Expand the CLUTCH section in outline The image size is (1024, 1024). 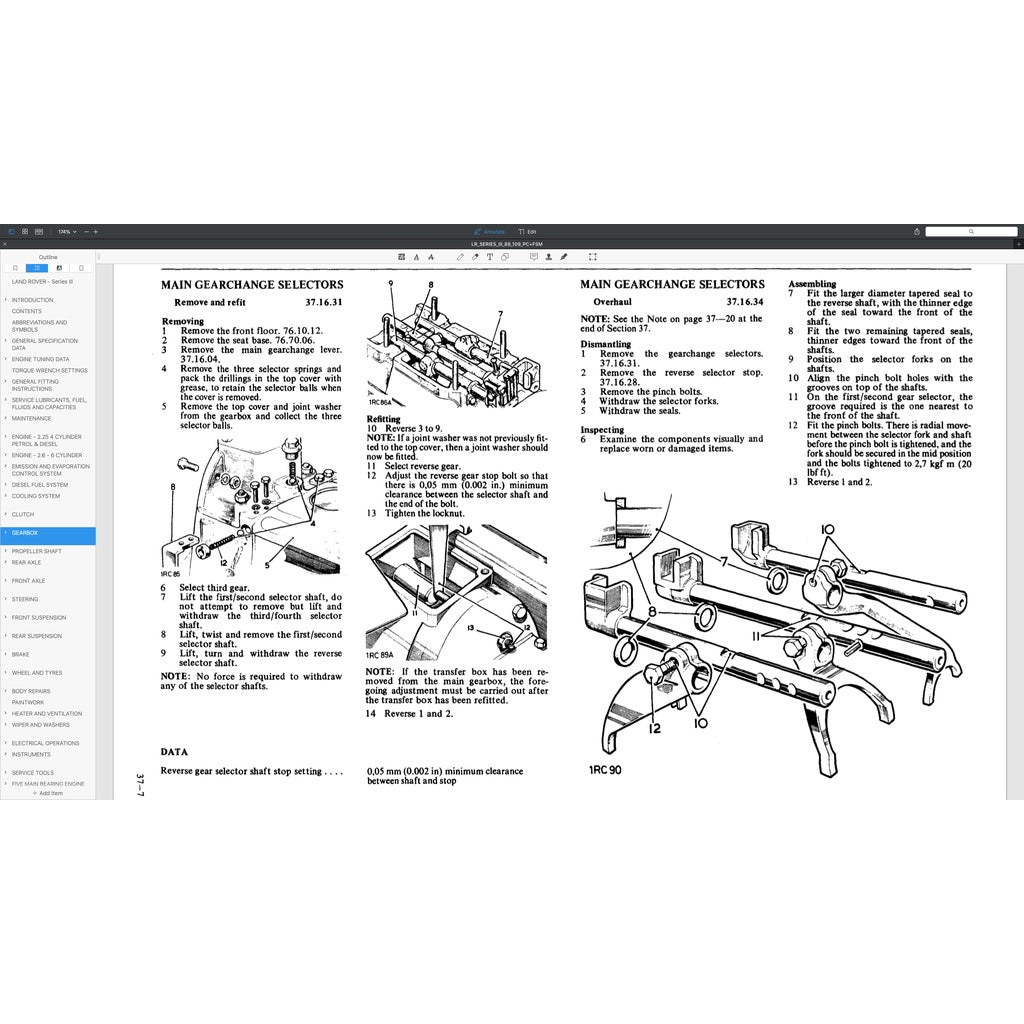click(6, 514)
